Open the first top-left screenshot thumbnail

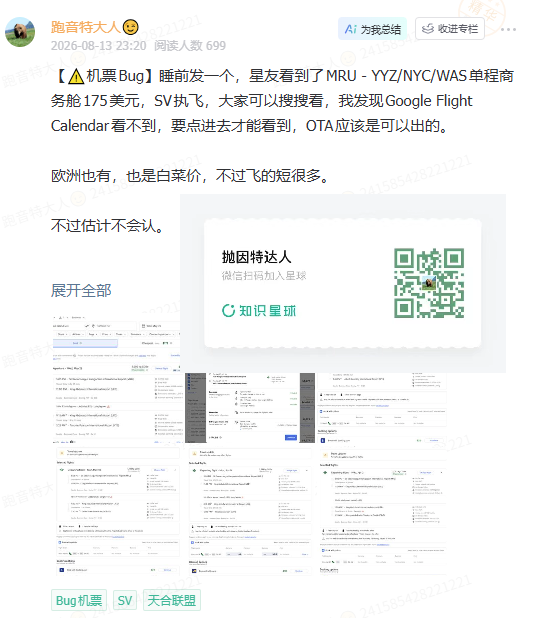tap(117, 380)
